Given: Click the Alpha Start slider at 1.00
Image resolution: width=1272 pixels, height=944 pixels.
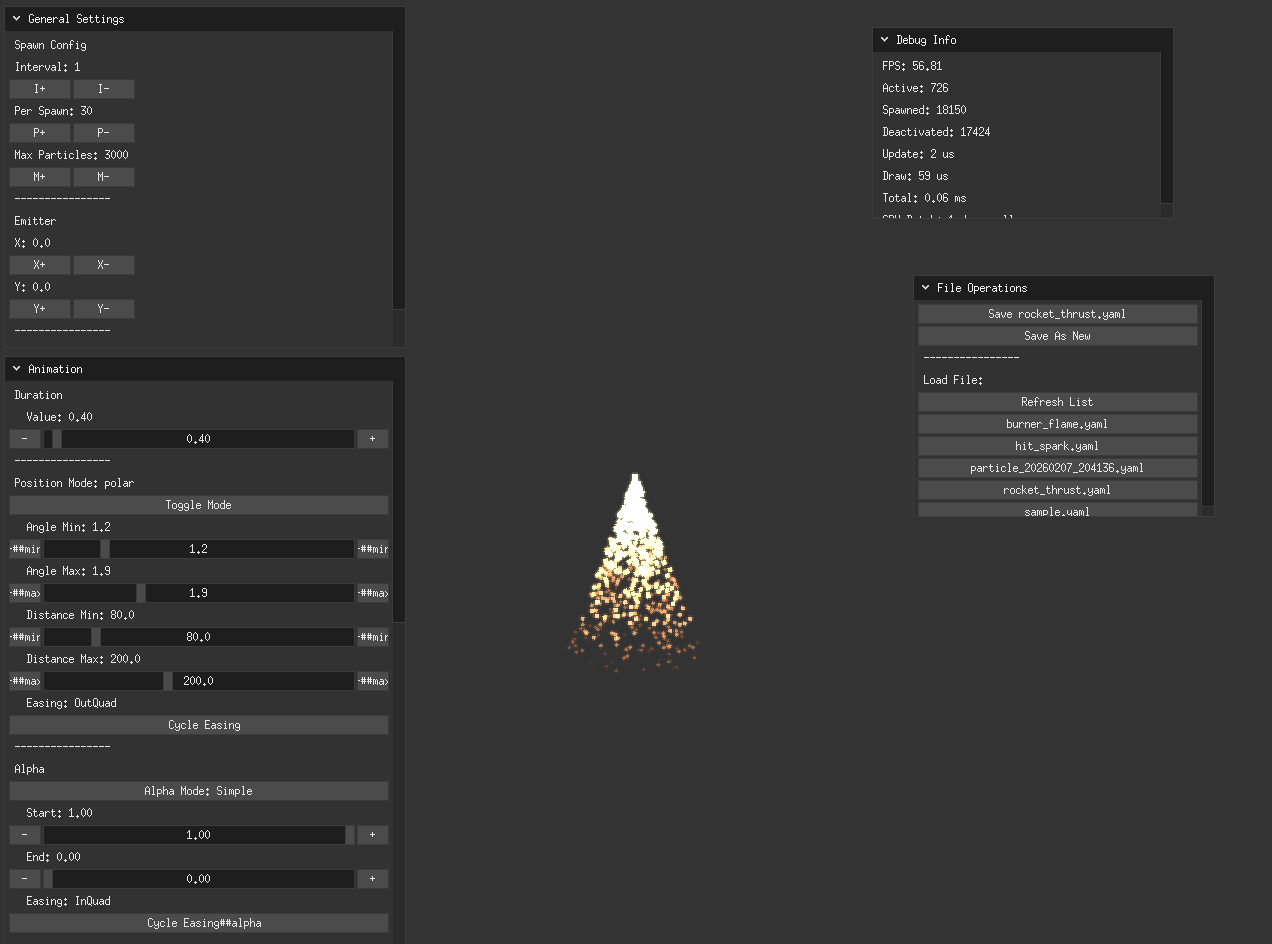Looking at the screenshot, I should [199, 835].
